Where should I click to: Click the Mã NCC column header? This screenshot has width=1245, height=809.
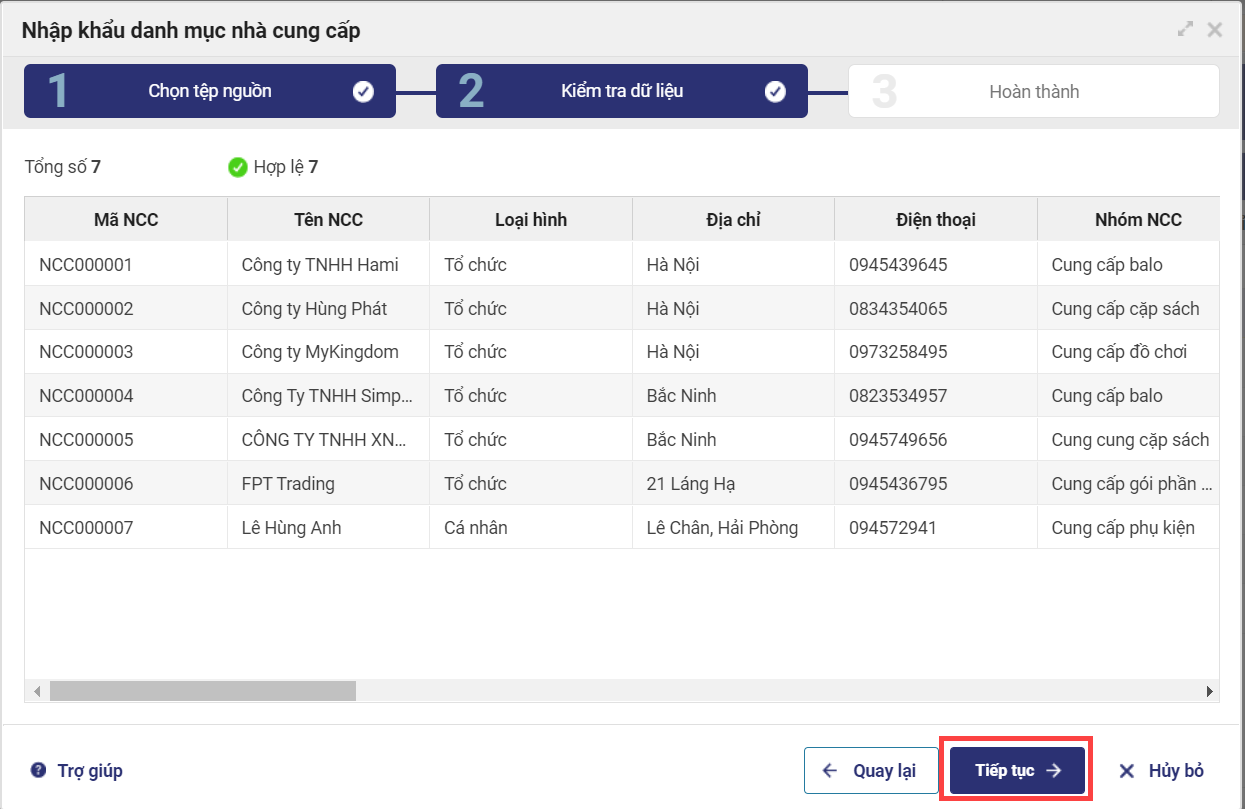[x=126, y=220]
